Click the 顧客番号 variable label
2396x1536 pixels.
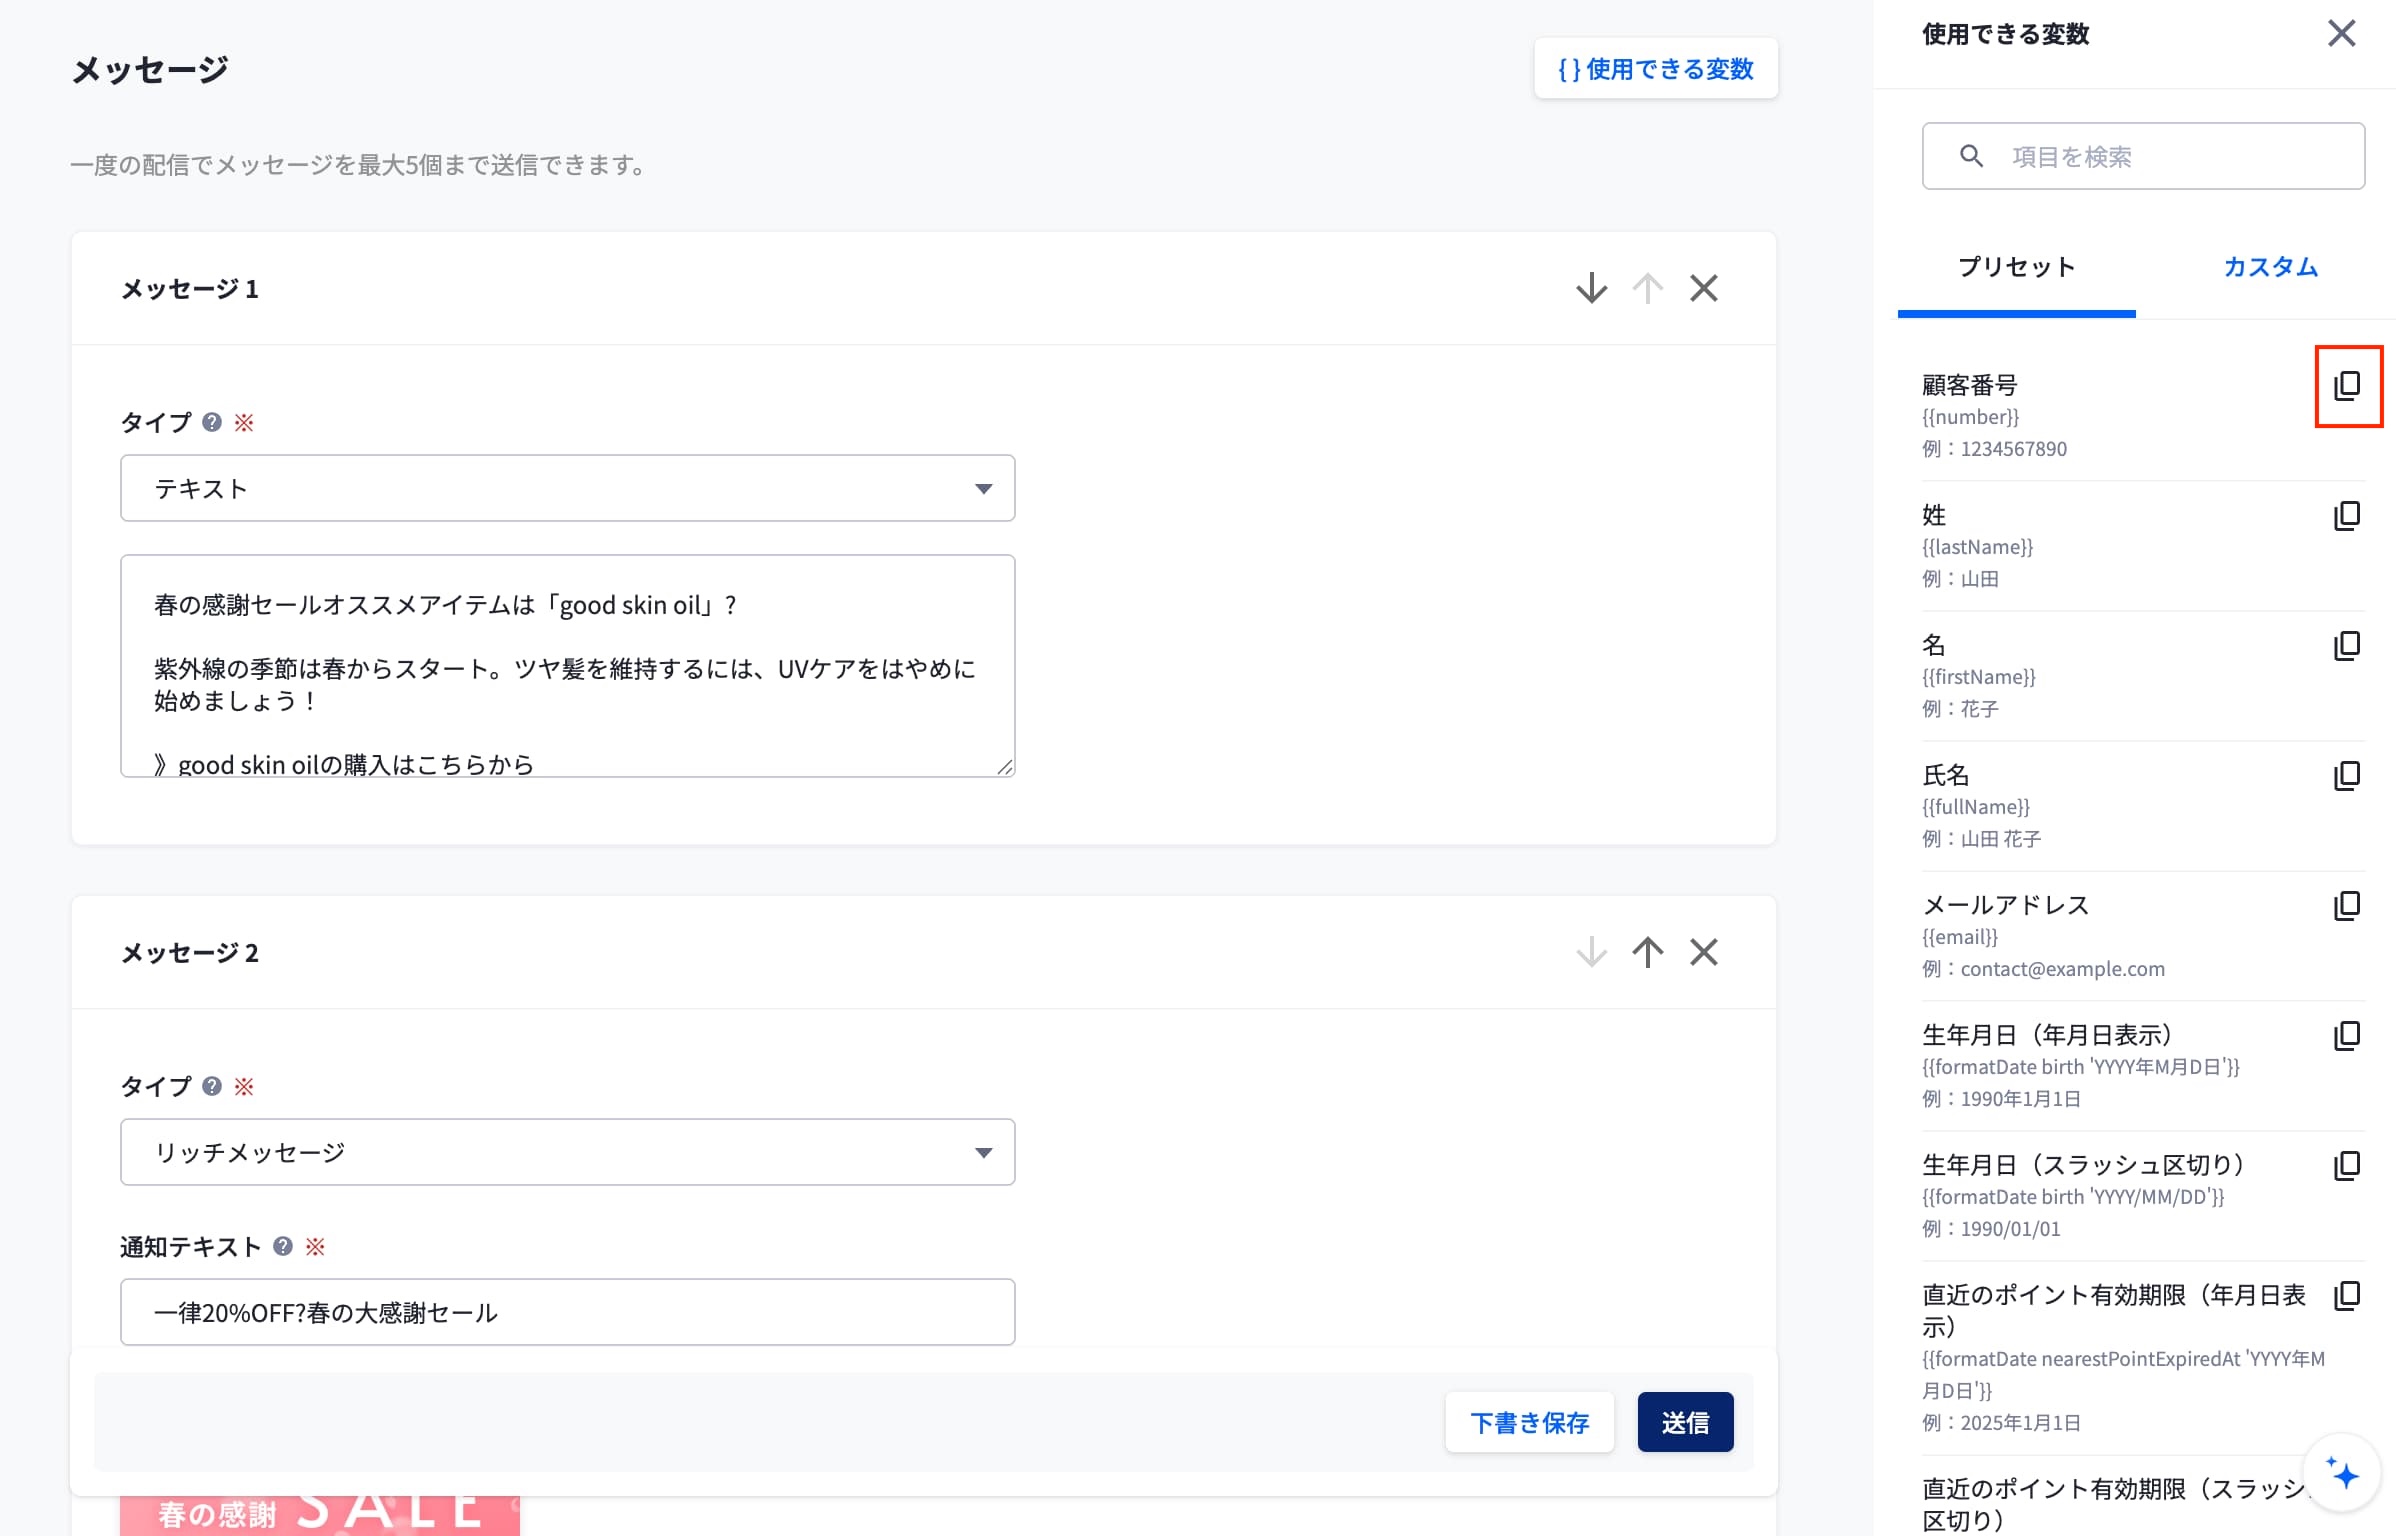point(1969,386)
